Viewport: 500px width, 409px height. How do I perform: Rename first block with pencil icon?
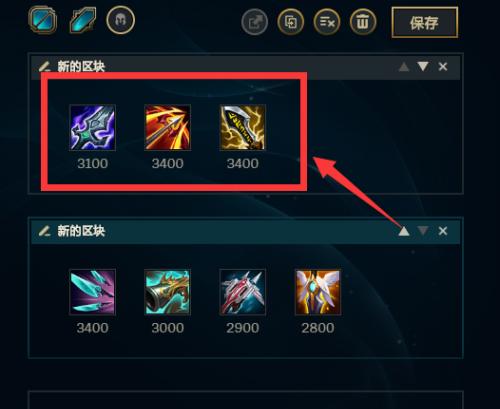pos(44,67)
